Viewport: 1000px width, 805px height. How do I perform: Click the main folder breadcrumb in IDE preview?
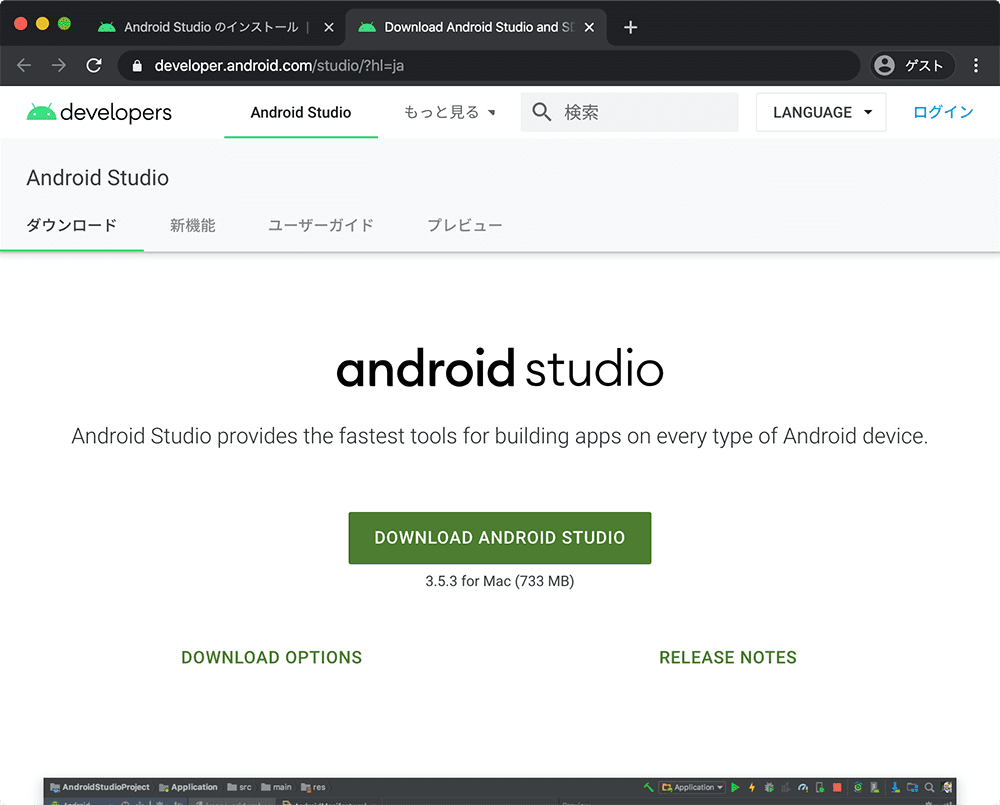coord(276,787)
